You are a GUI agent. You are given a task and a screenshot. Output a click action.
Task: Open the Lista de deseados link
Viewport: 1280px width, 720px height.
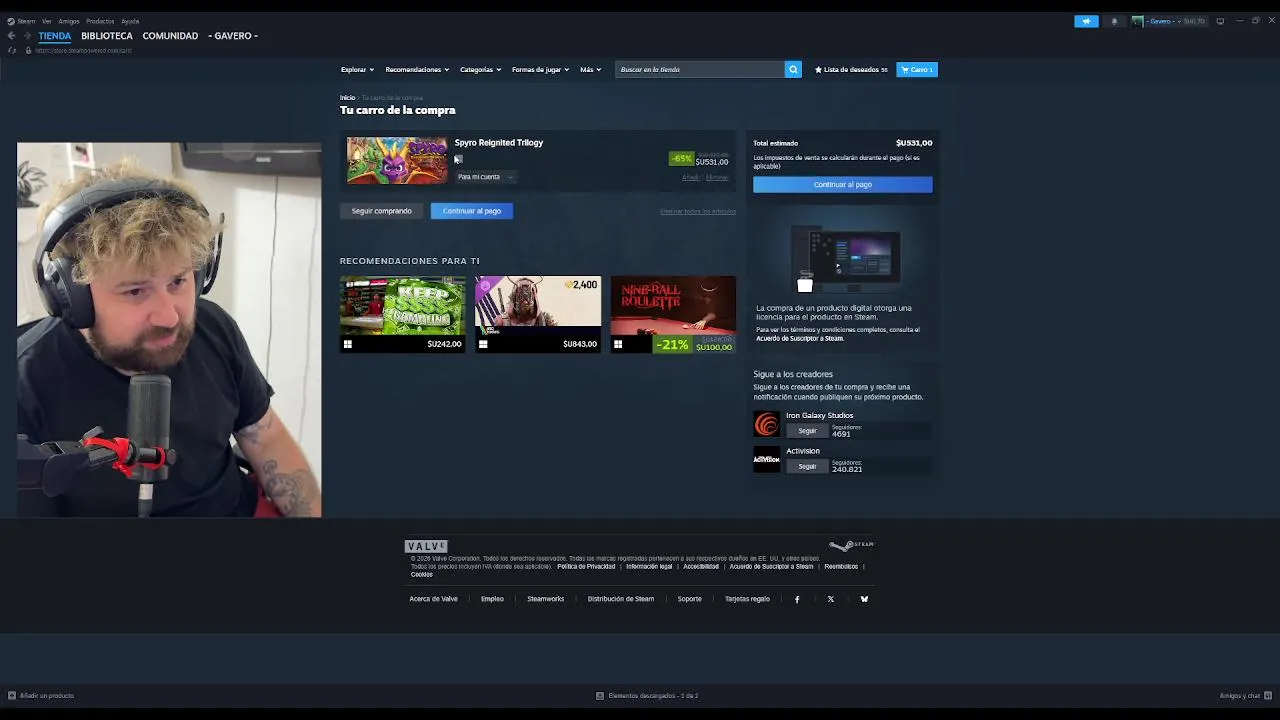(851, 69)
